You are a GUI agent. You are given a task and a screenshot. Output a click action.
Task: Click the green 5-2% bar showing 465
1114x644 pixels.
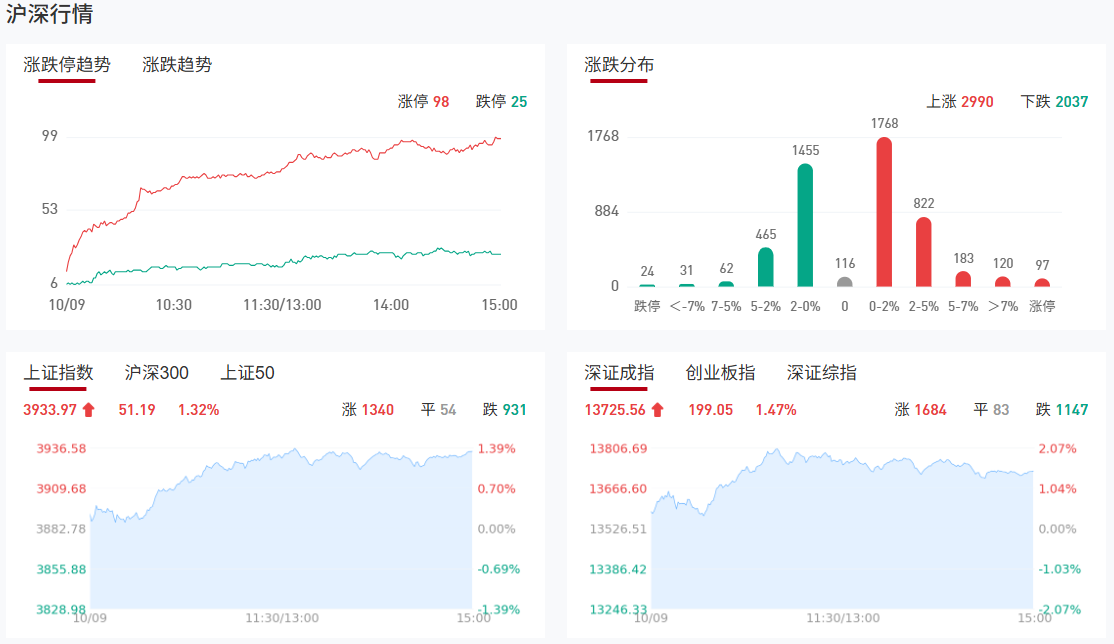point(766,267)
